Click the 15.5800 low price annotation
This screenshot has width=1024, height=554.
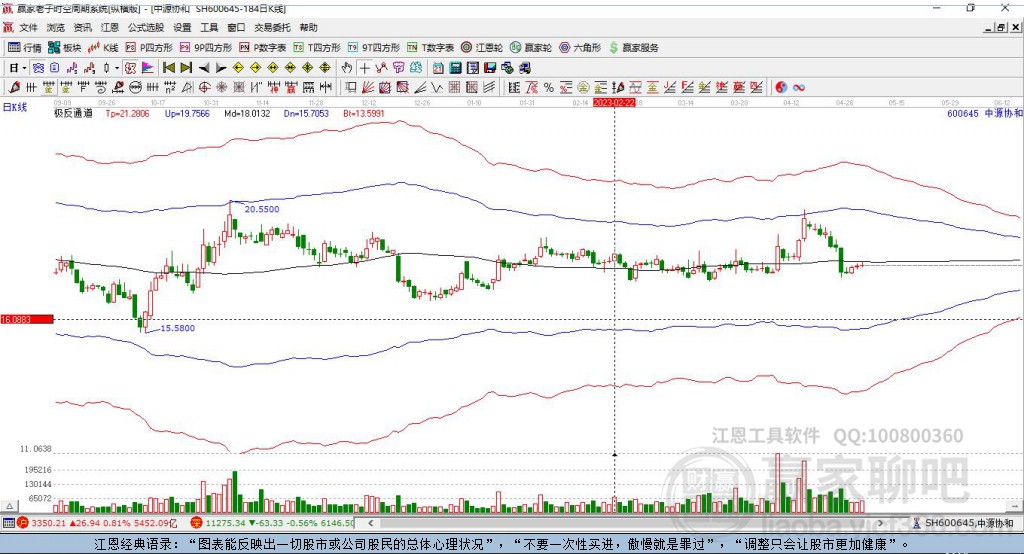point(178,328)
